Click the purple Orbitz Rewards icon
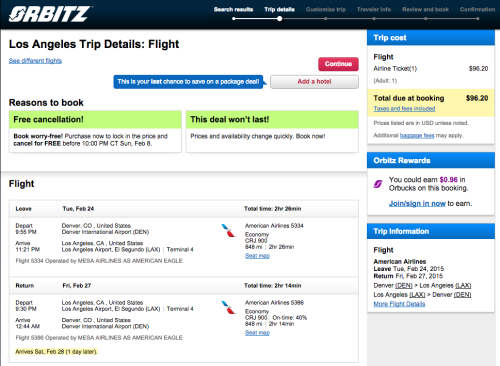 (378, 184)
